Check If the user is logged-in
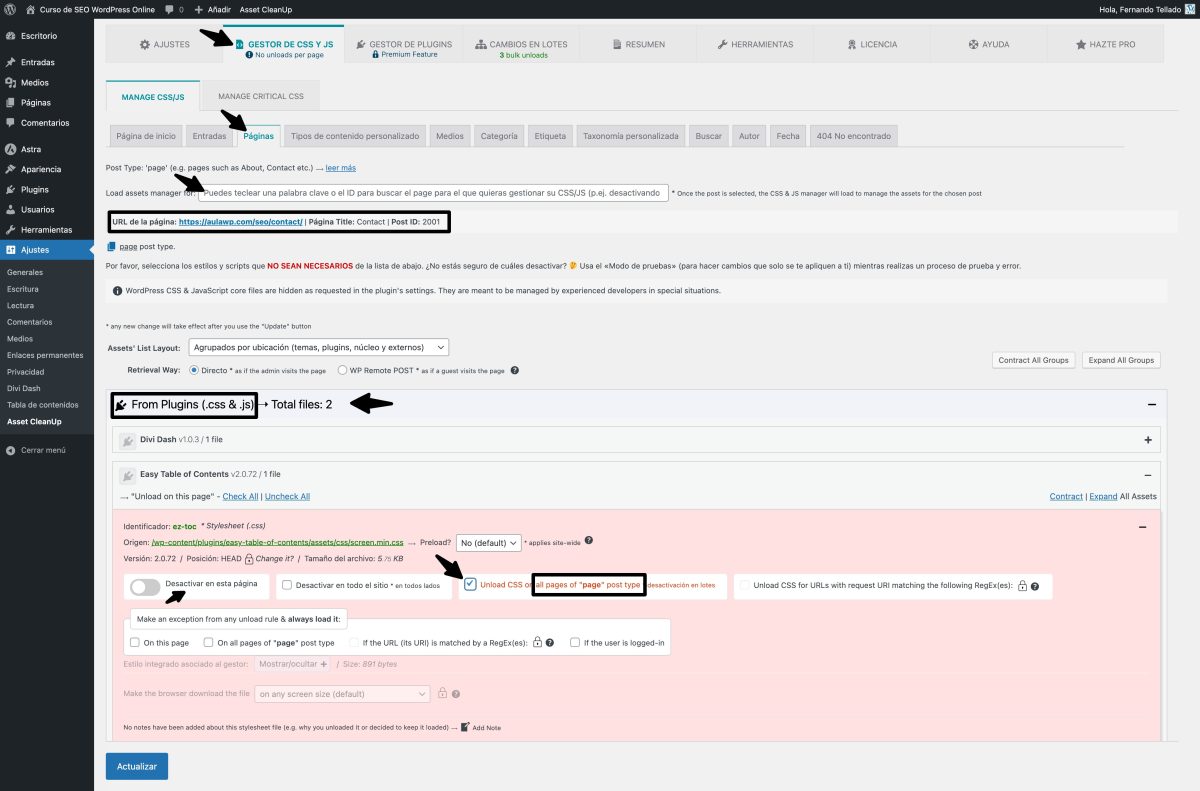 click(x=575, y=642)
